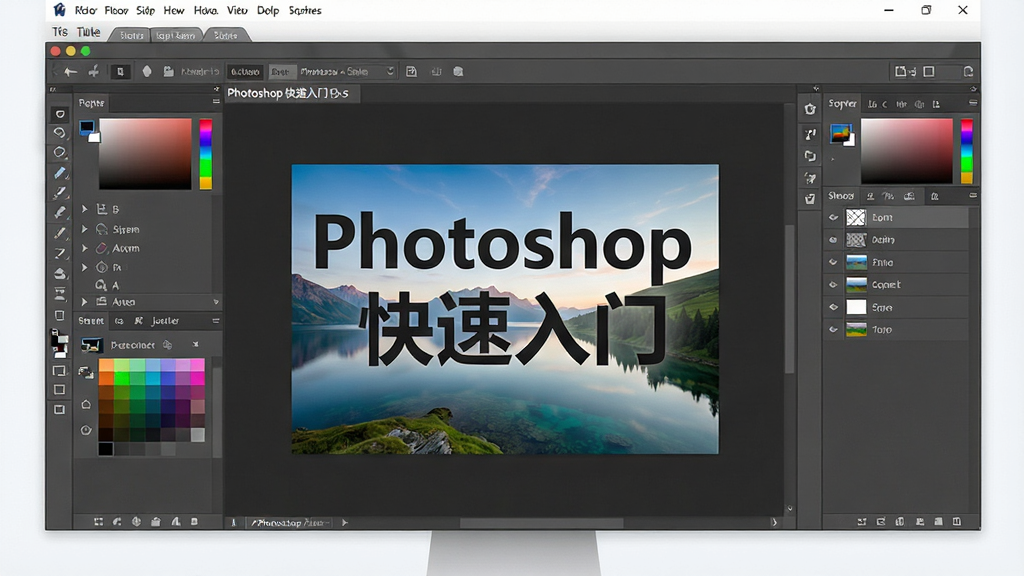Open the swatches panel options menu
This screenshot has width=1024, height=576.
216,321
